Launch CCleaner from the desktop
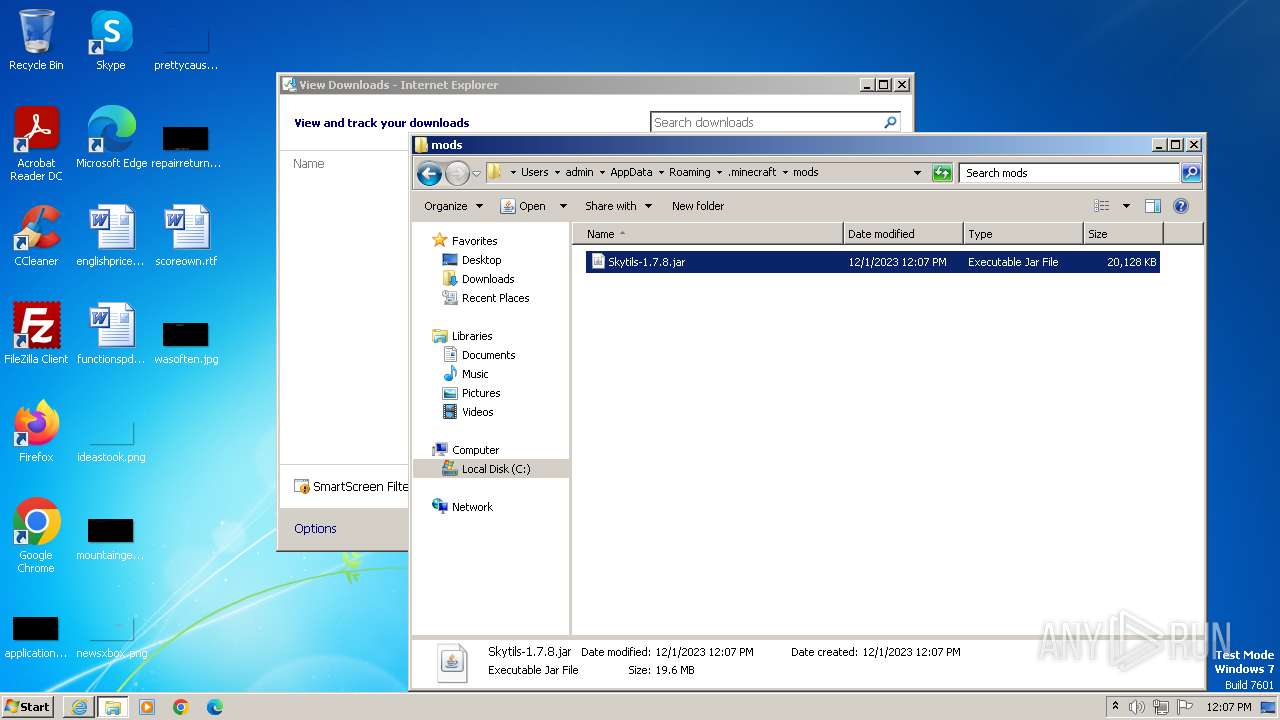 click(x=36, y=236)
